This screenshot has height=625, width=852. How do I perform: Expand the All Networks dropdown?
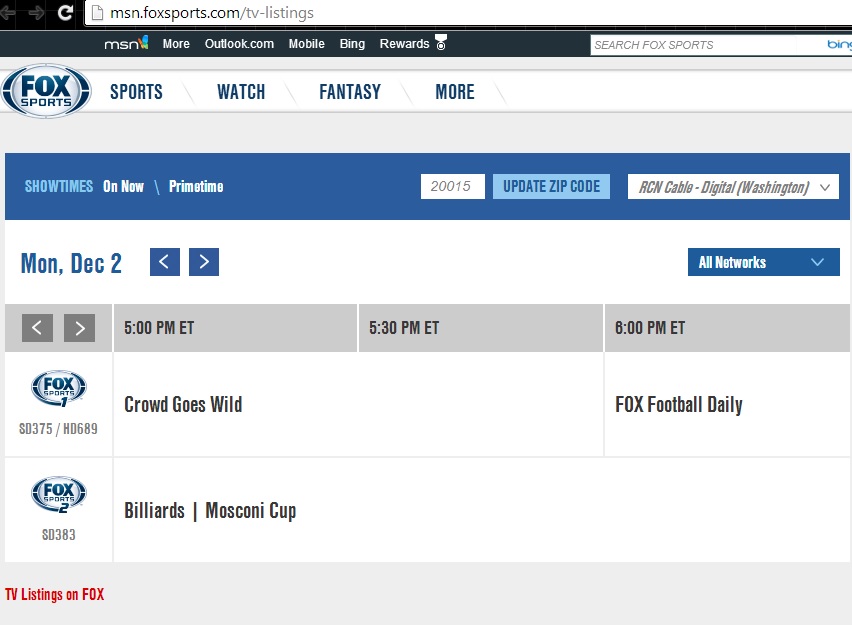tap(763, 262)
